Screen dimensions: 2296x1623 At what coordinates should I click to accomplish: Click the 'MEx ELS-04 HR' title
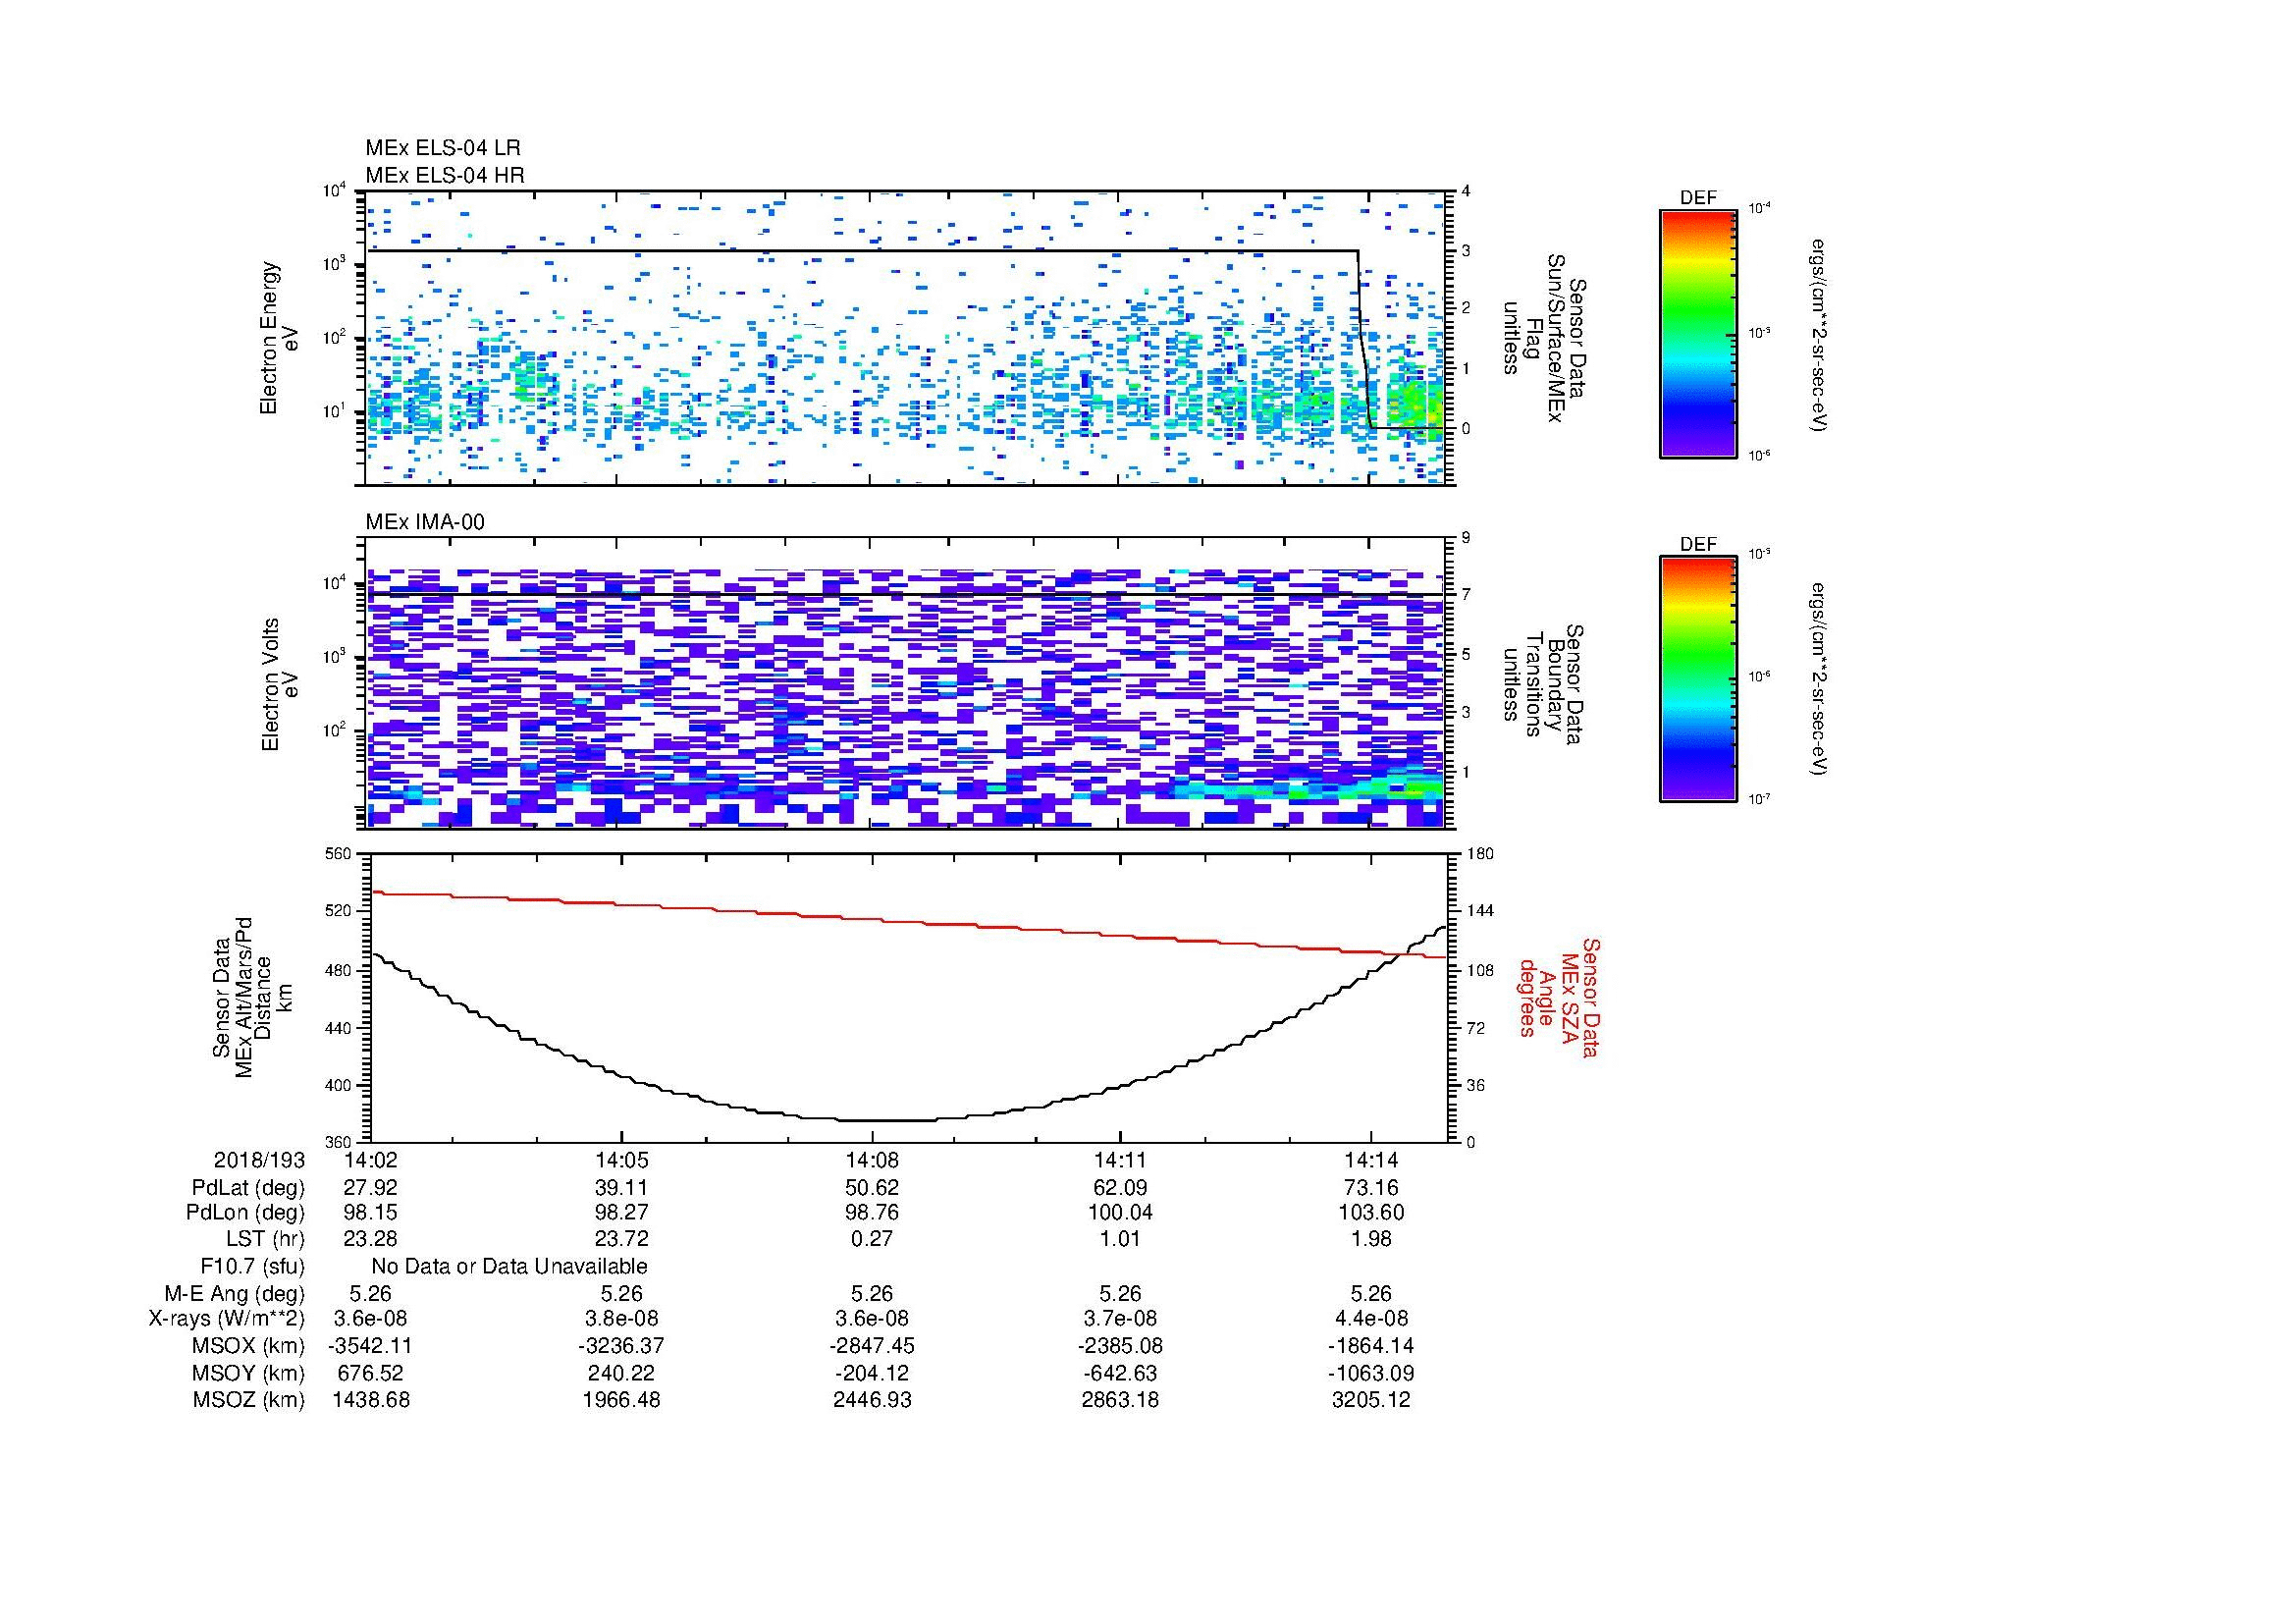tap(444, 175)
